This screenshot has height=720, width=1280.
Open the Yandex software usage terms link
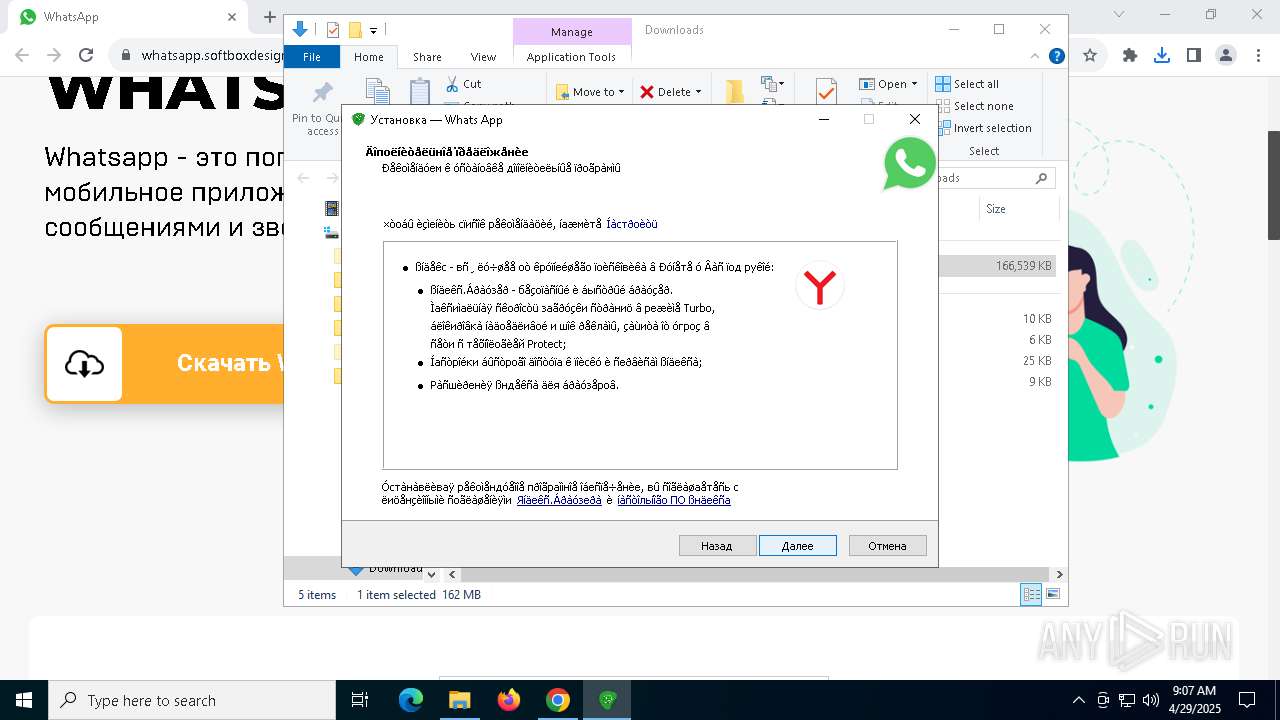click(x=674, y=500)
